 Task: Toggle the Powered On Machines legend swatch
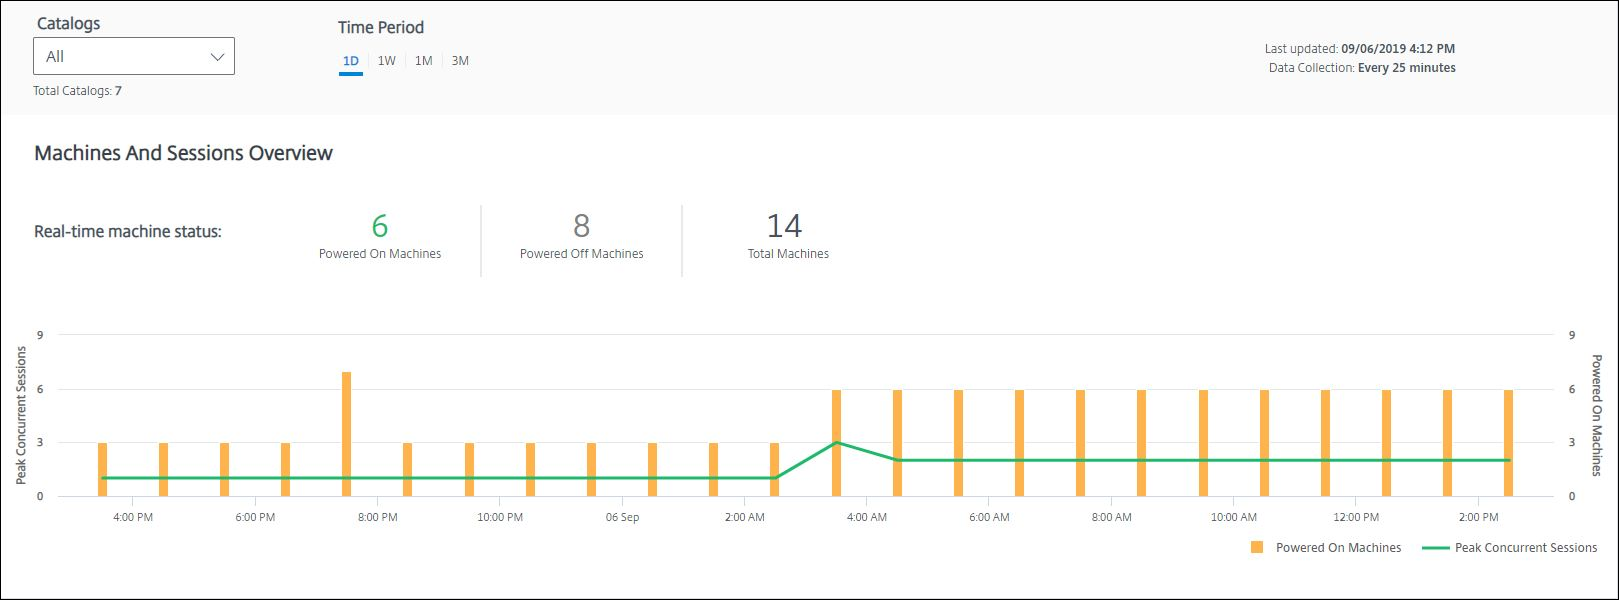[x=1257, y=547]
